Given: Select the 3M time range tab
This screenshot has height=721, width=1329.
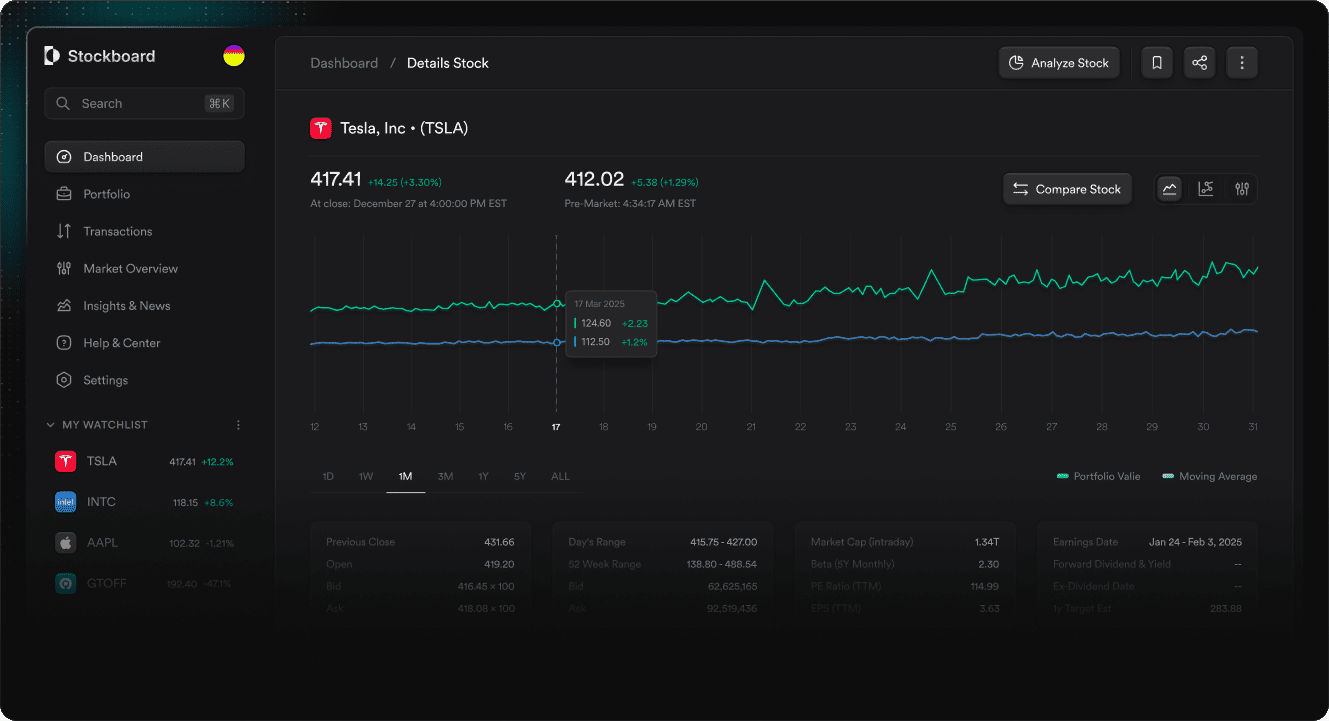Looking at the screenshot, I should [445, 476].
